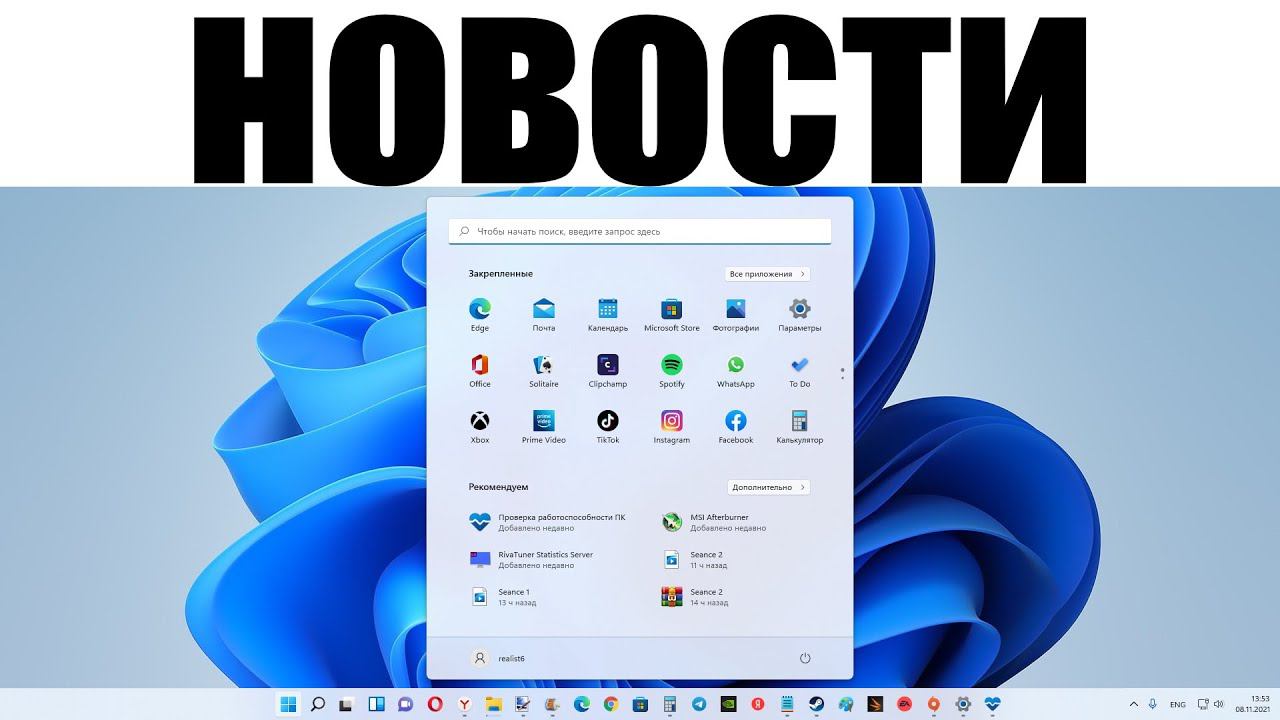This screenshot has width=1280, height=720.
Task: Open recommended MSI Afterburner
Action: coord(714,522)
